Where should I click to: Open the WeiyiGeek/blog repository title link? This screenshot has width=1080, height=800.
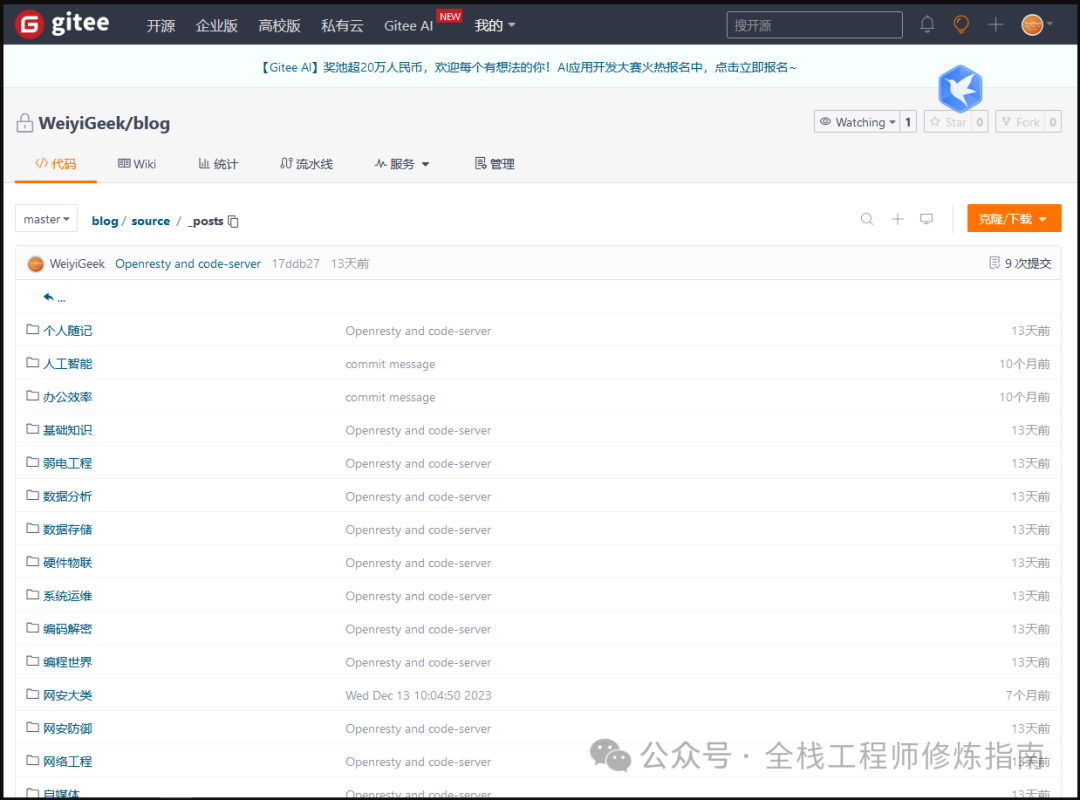(104, 123)
